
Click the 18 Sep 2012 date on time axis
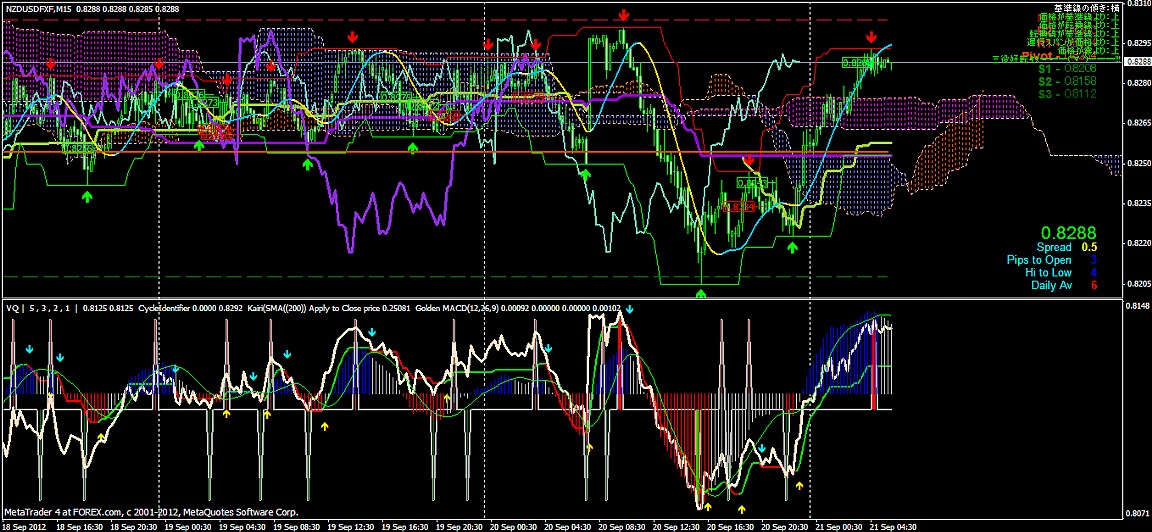24,525
